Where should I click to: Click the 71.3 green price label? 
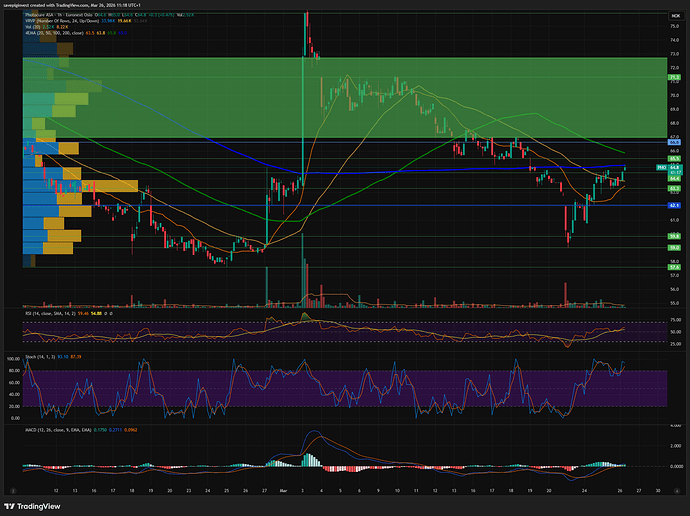[x=675, y=76]
